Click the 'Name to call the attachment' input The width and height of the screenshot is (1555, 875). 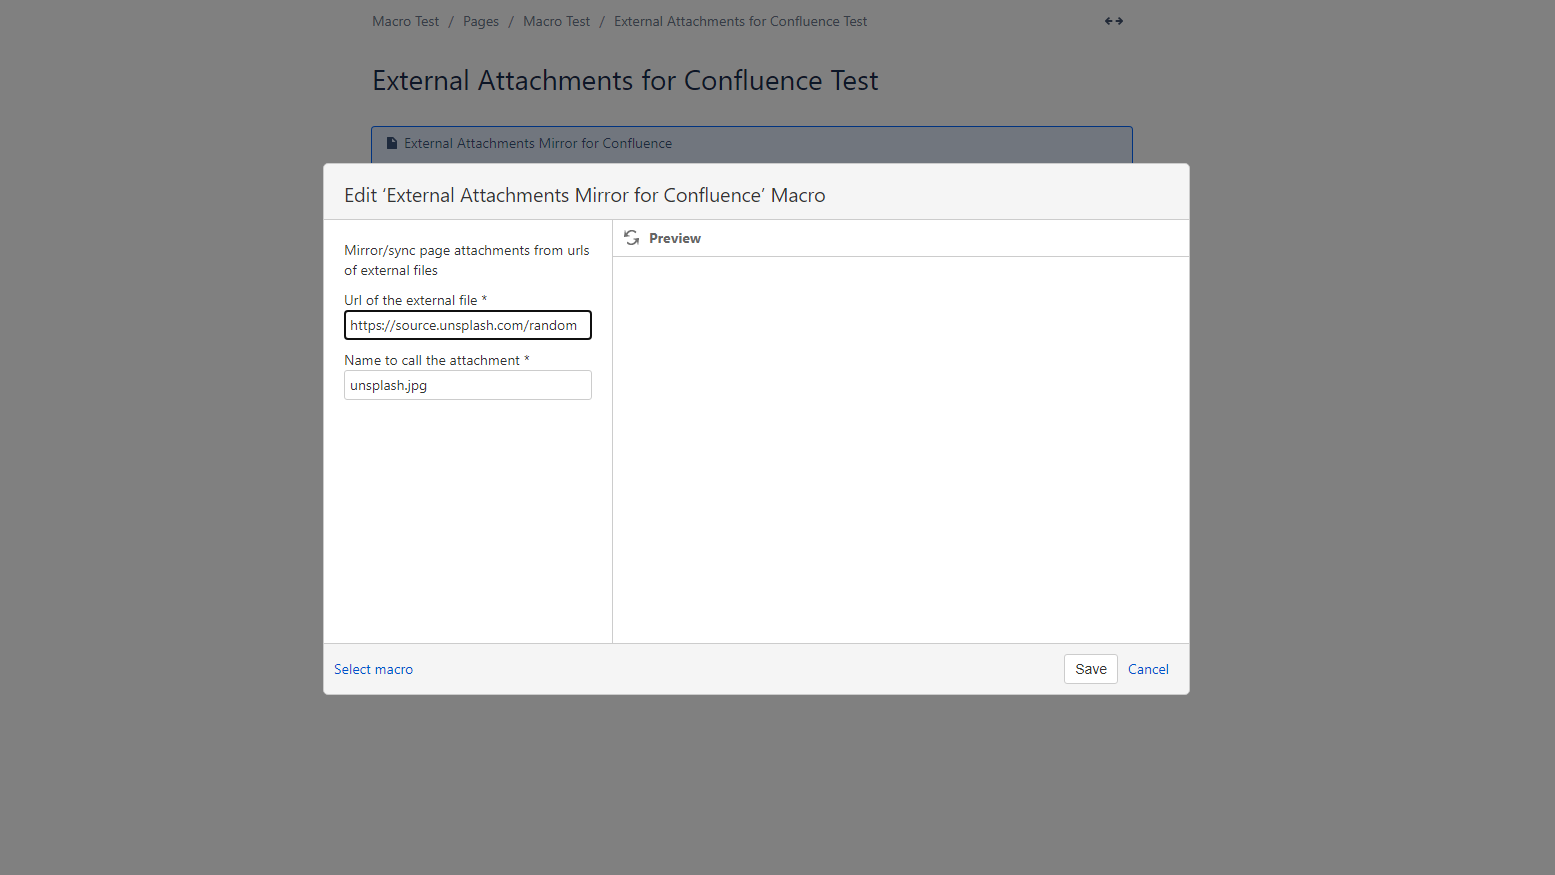[467, 385]
